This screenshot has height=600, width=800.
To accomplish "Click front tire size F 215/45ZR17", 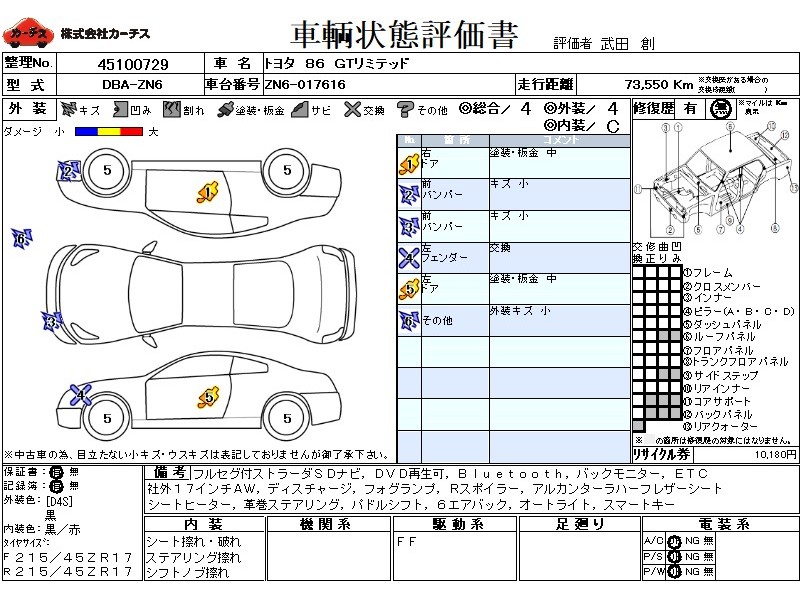I will click(67, 557).
